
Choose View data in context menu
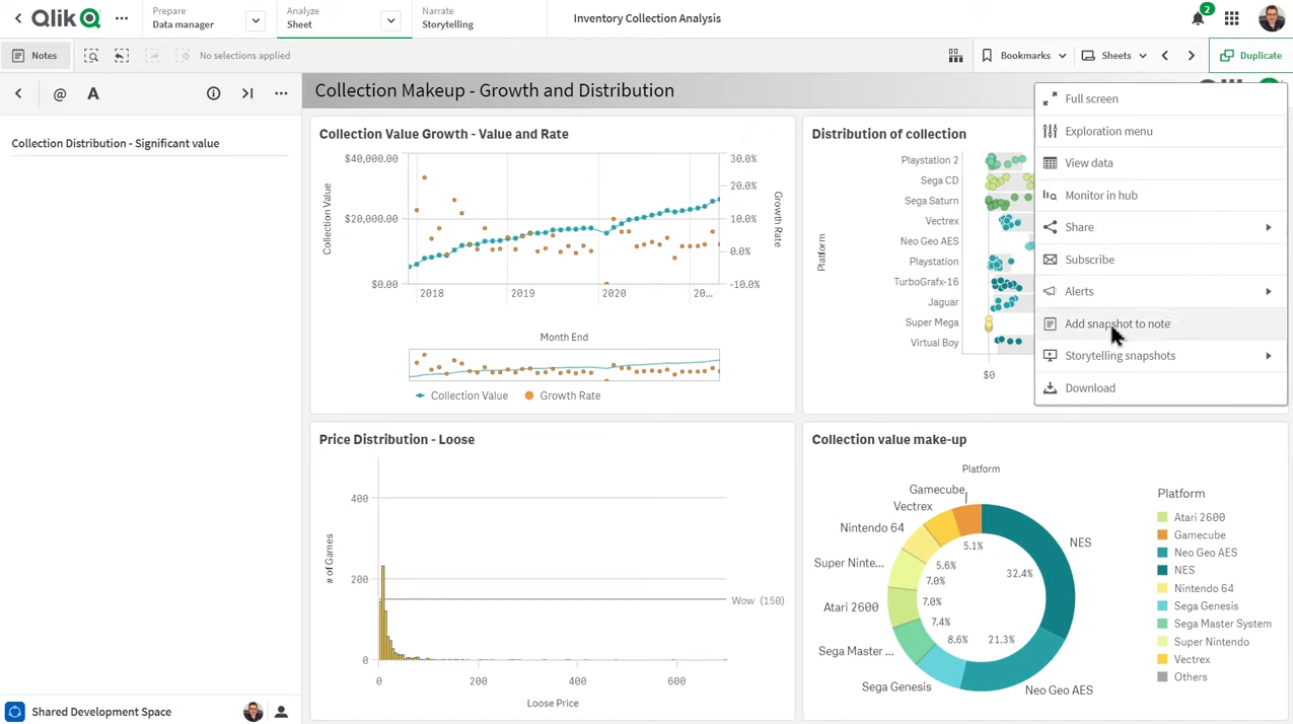pyautogui.click(x=1161, y=163)
